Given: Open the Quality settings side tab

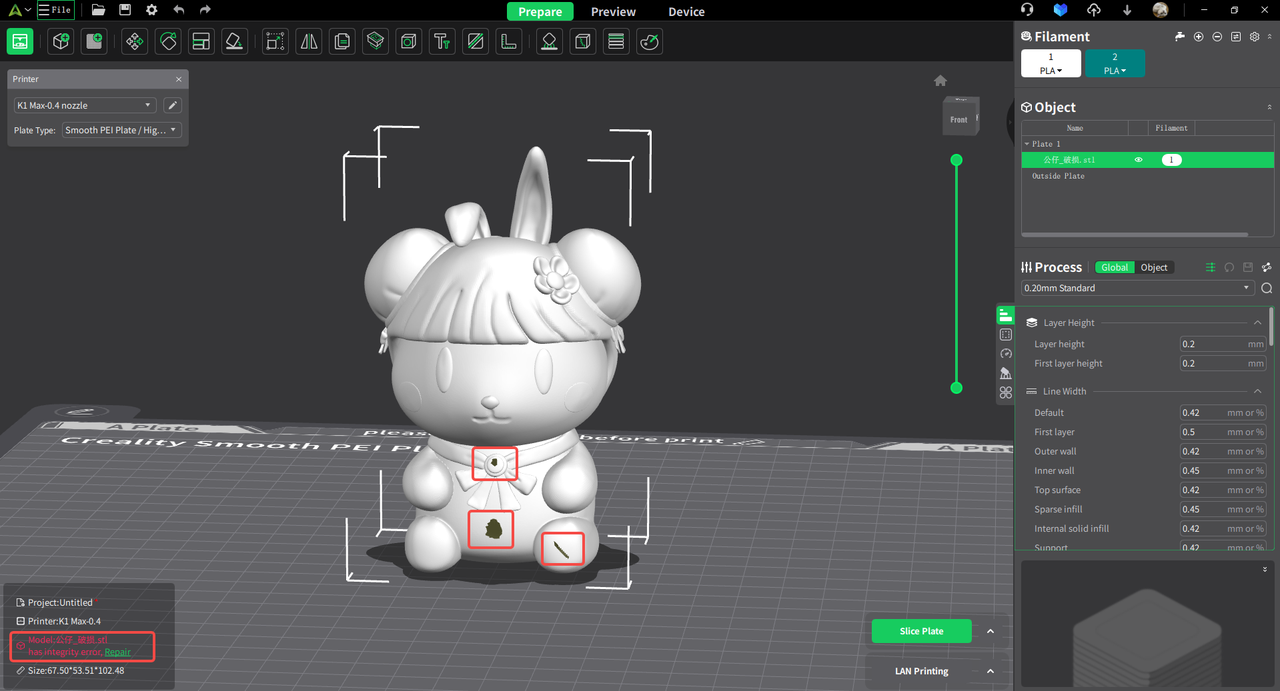Looking at the screenshot, I should pos(1006,315).
